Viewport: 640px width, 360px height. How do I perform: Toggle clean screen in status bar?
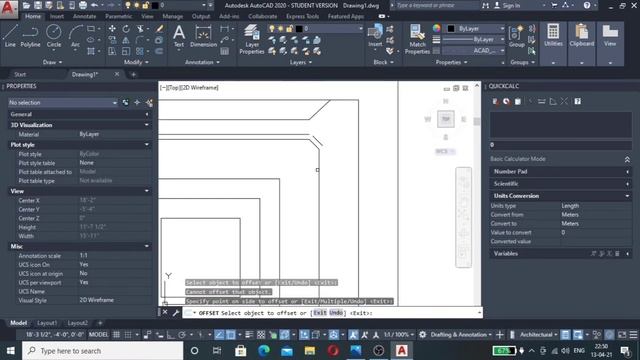click(622, 335)
